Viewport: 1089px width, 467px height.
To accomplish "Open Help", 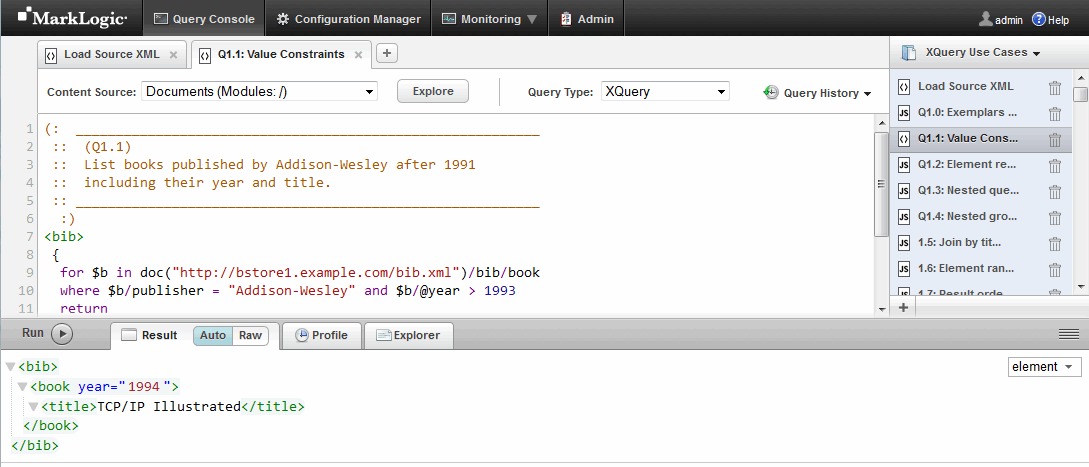I will pyautogui.click(x=1050, y=19).
